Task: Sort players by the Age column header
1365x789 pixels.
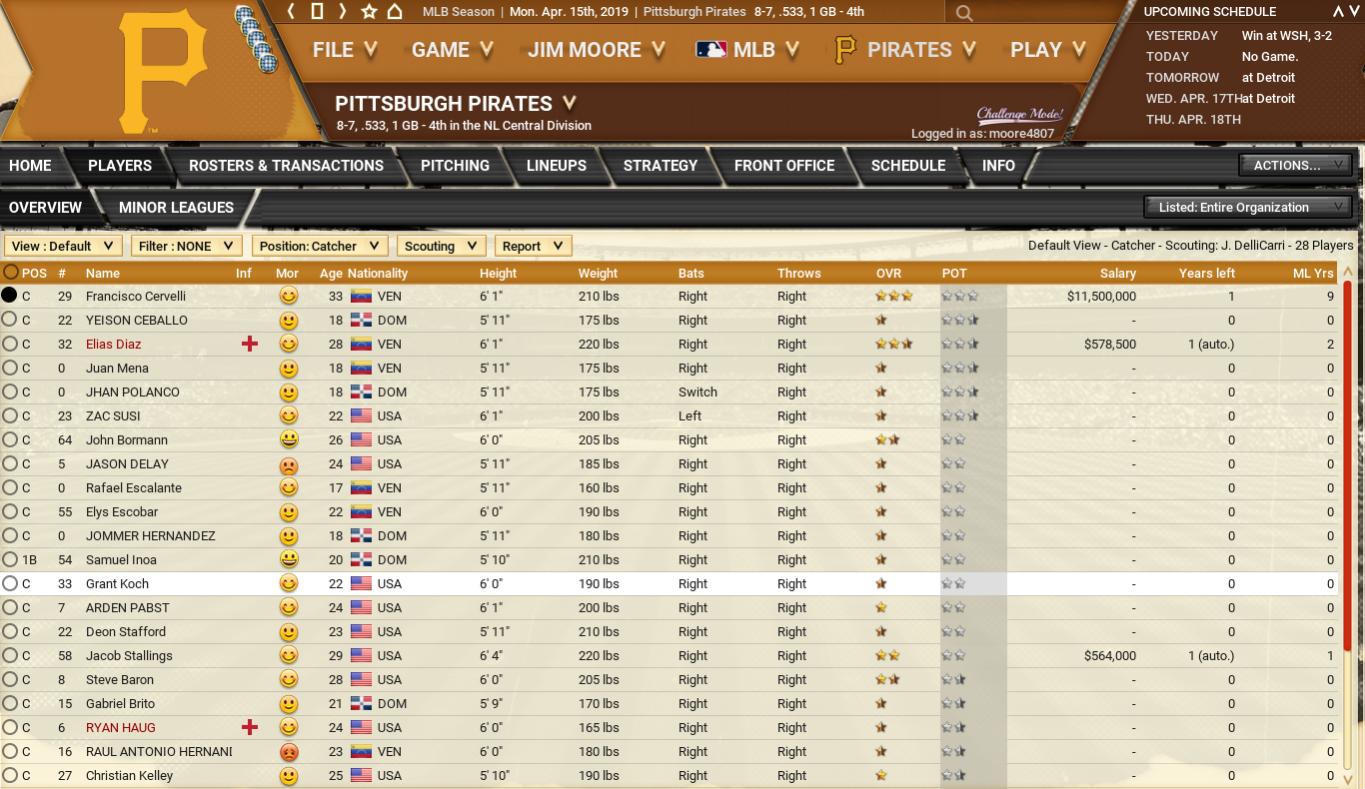Action: [331, 273]
